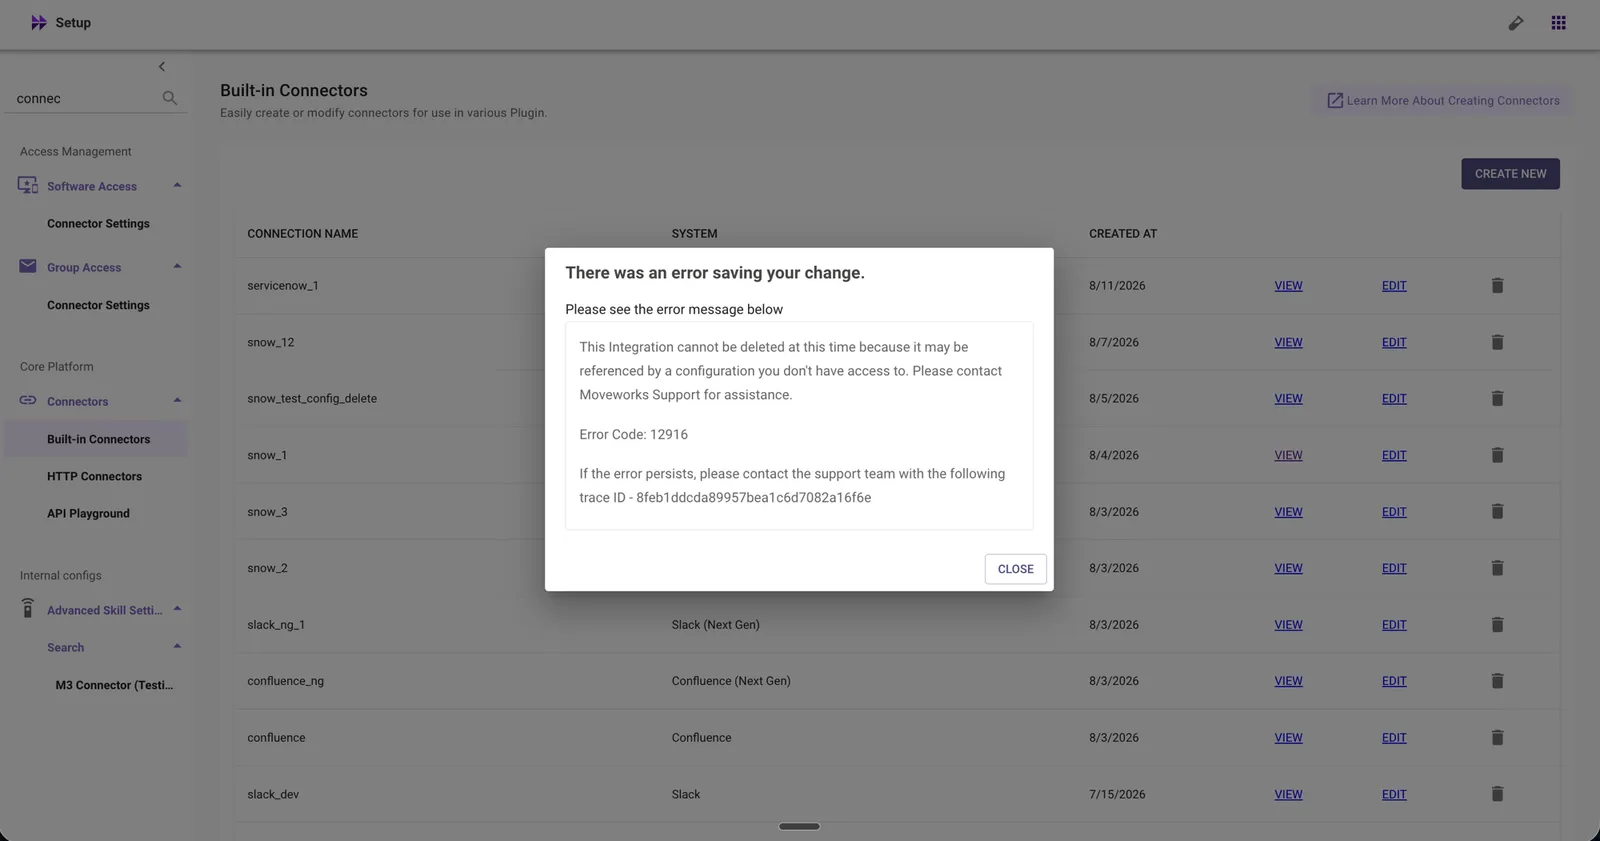Viewport: 1600px width, 841px height.
Task: Click the horizontal scrollbar handle at bottom
Action: click(x=799, y=826)
